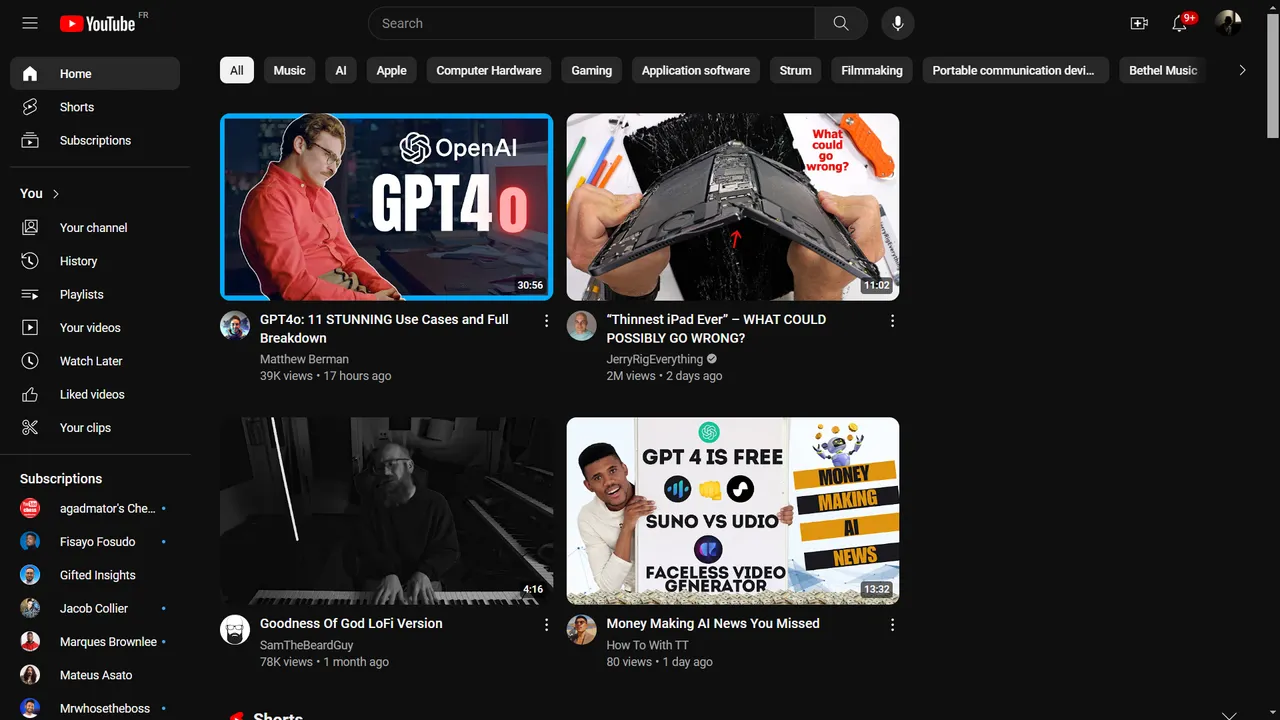This screenshot has height=720, width=1280.
Task: Click the YouTube logo
Action: [x=97, y=23]
